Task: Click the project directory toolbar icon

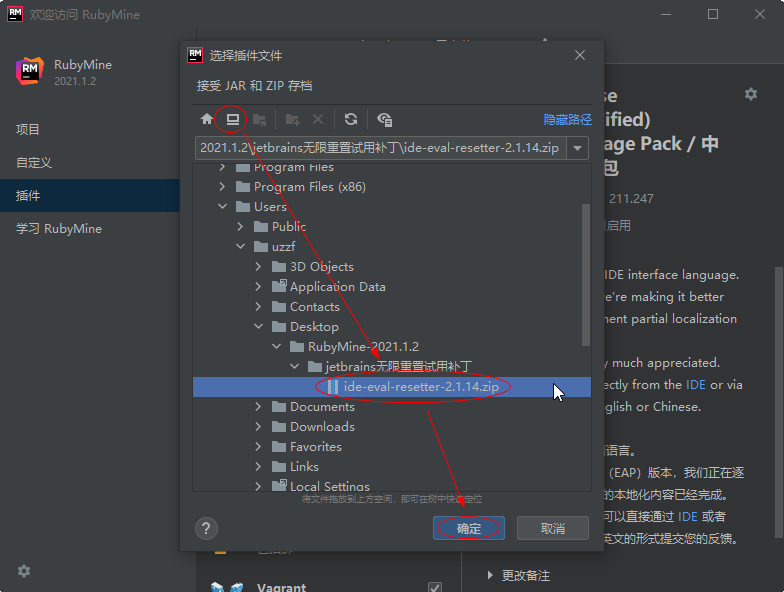Action: click(259, 120)
